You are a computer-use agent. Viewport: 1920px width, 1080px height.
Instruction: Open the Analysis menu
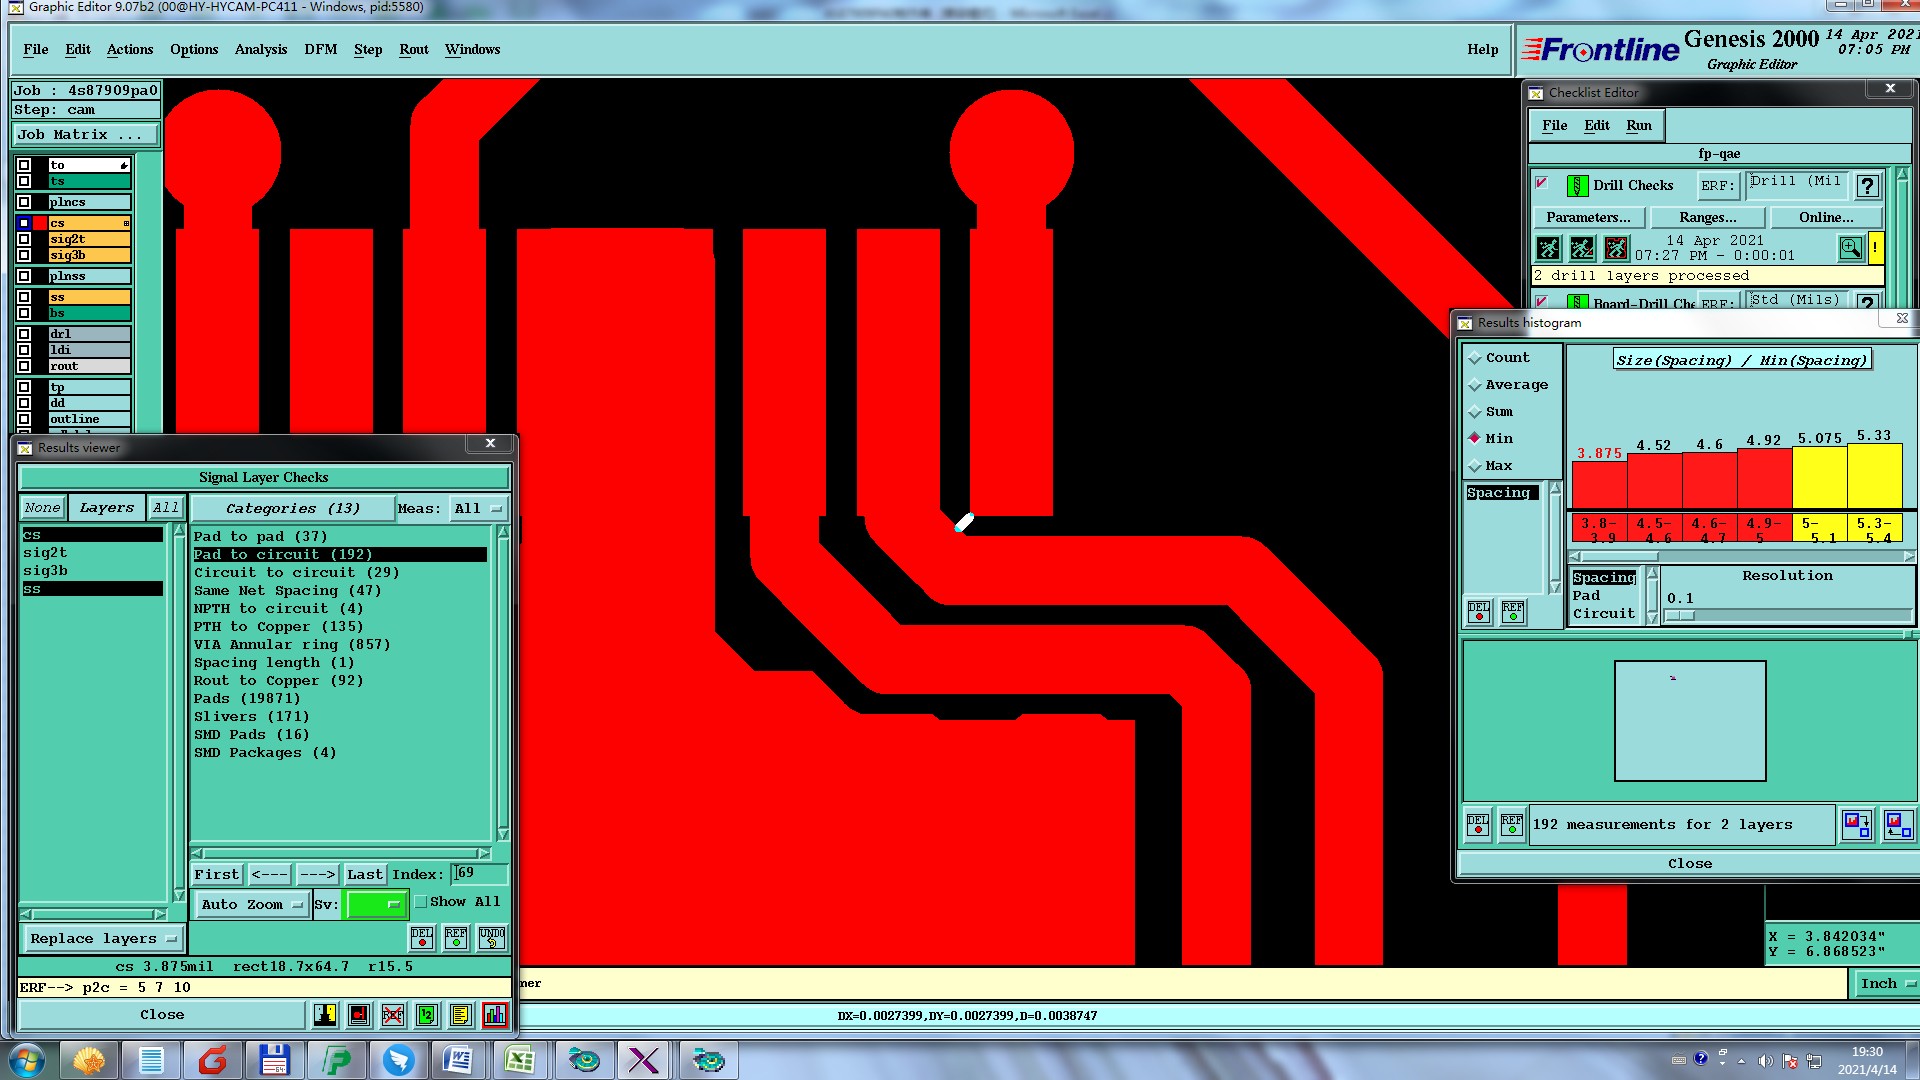click(260, 50)
